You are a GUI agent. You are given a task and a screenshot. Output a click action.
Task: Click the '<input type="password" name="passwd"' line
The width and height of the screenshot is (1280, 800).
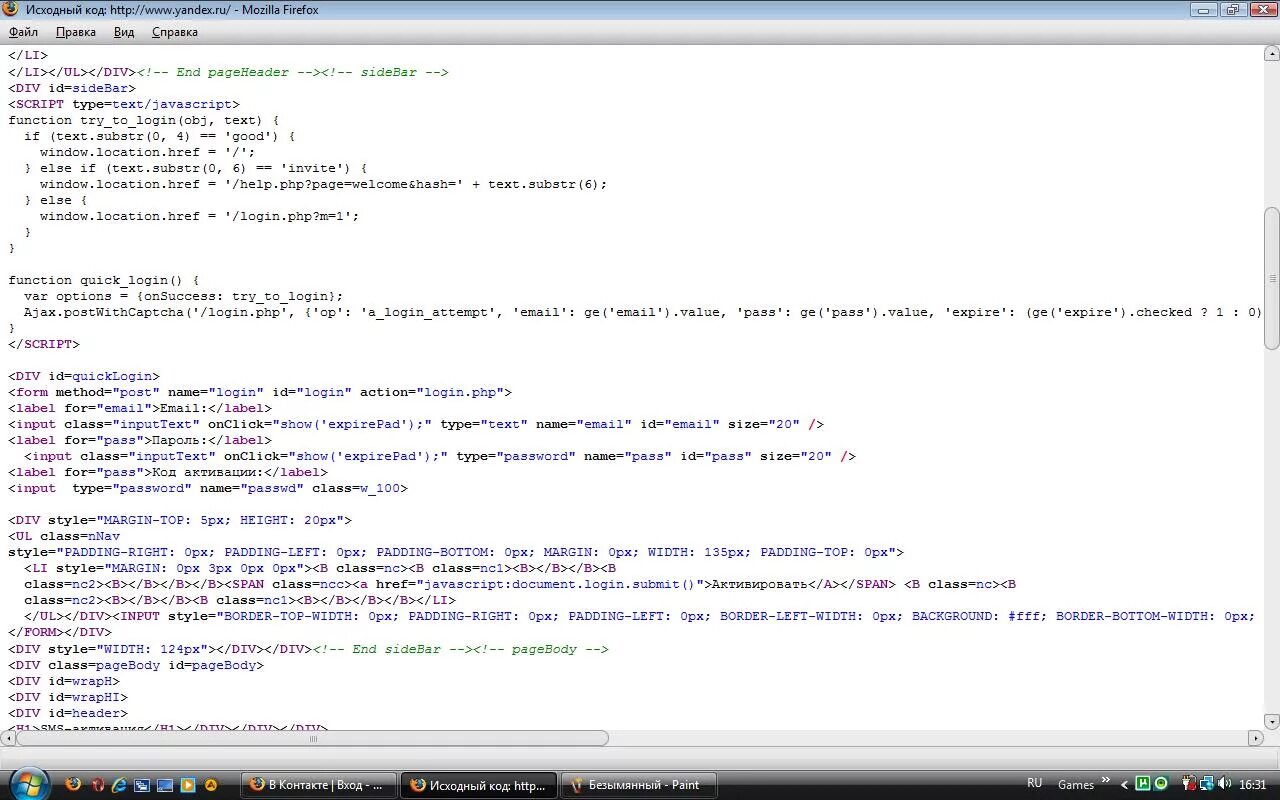(x=208, y=488)
